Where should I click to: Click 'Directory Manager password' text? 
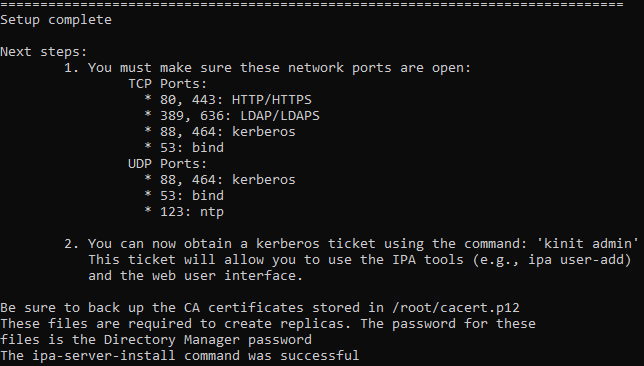tap(208, 340)
